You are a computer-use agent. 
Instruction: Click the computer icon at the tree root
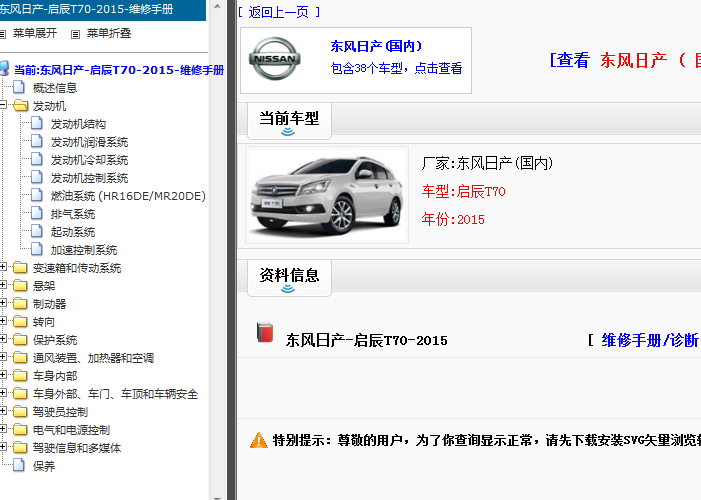point(4,68)
